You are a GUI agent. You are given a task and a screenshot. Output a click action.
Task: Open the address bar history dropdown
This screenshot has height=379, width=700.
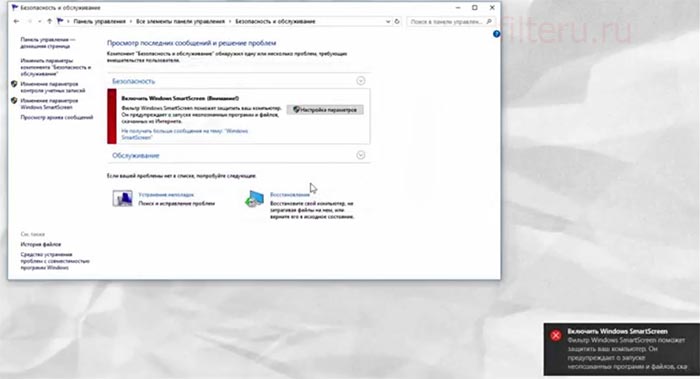pos(388,21)
